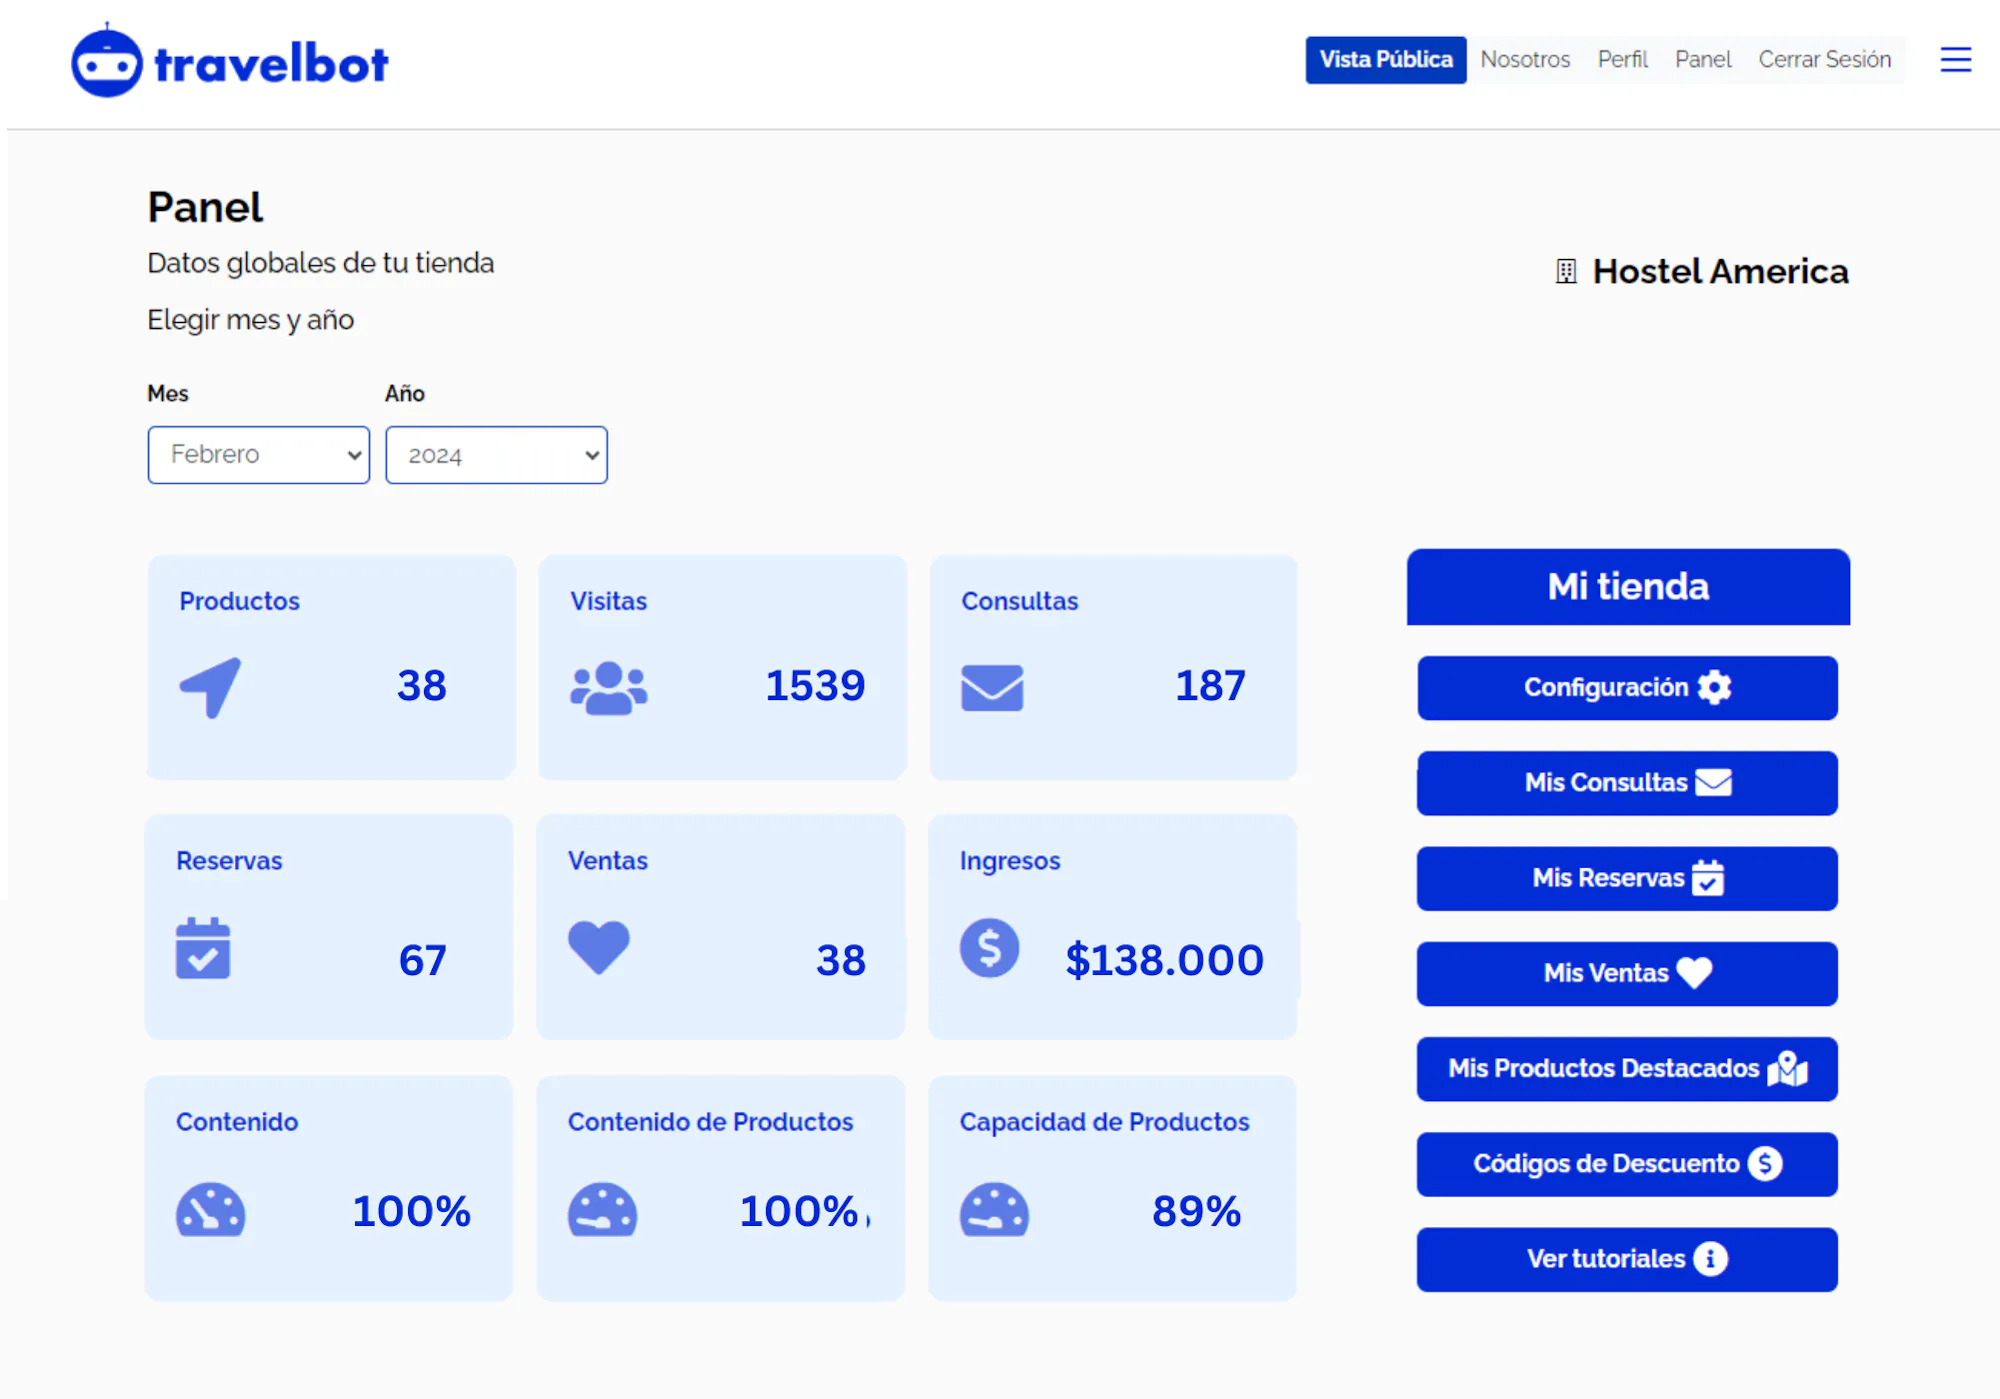The width and height of the screenshot is (2000, 1399).
Task: Open Códigos de Descuento
Action: click(x=1626, y=1164)
